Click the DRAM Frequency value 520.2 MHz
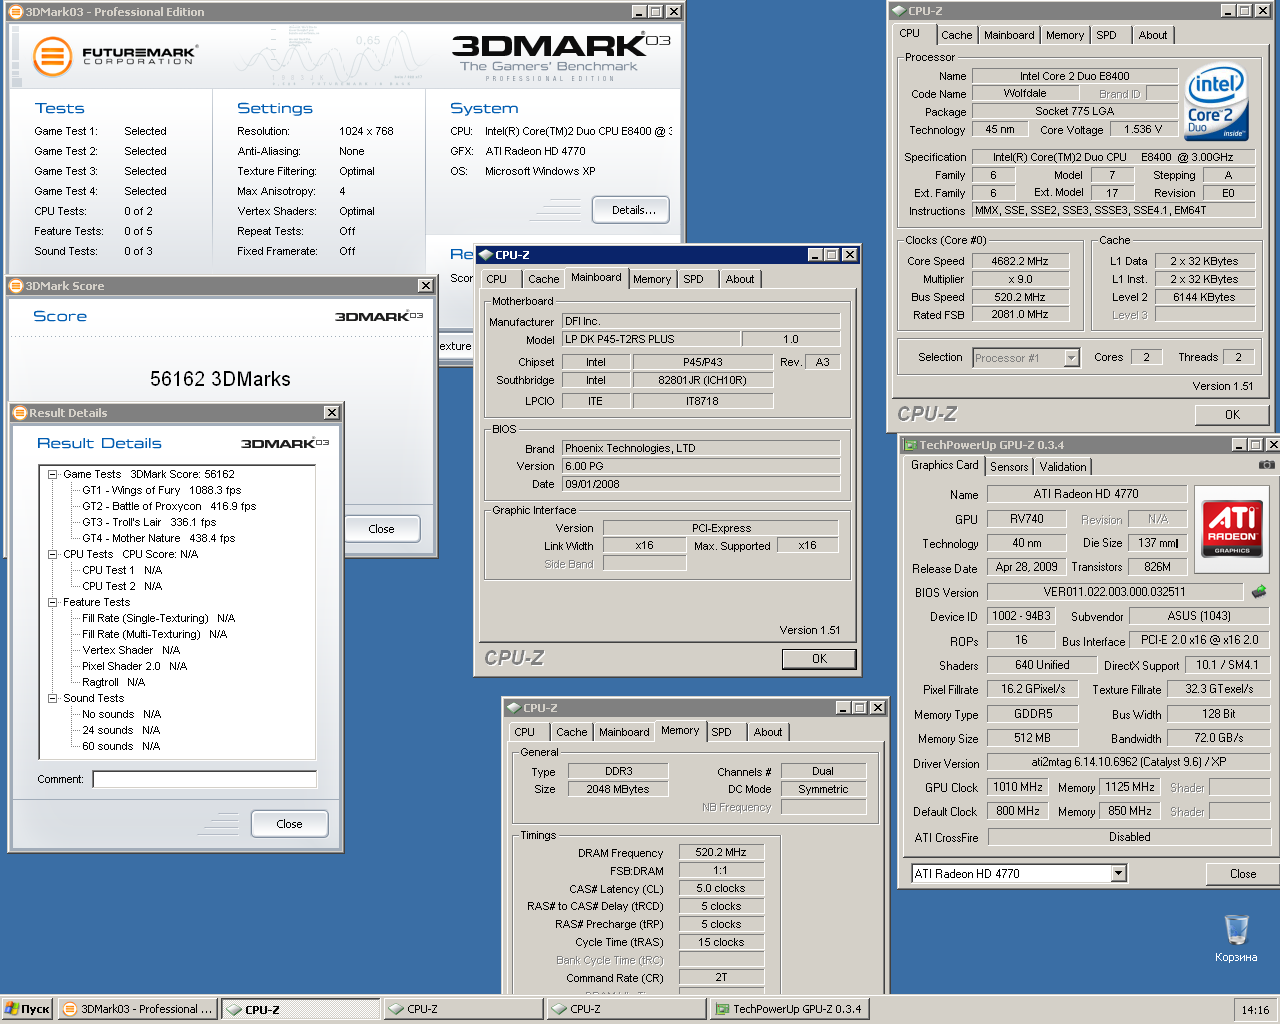 pyautogui.click(x=721, y=852)
